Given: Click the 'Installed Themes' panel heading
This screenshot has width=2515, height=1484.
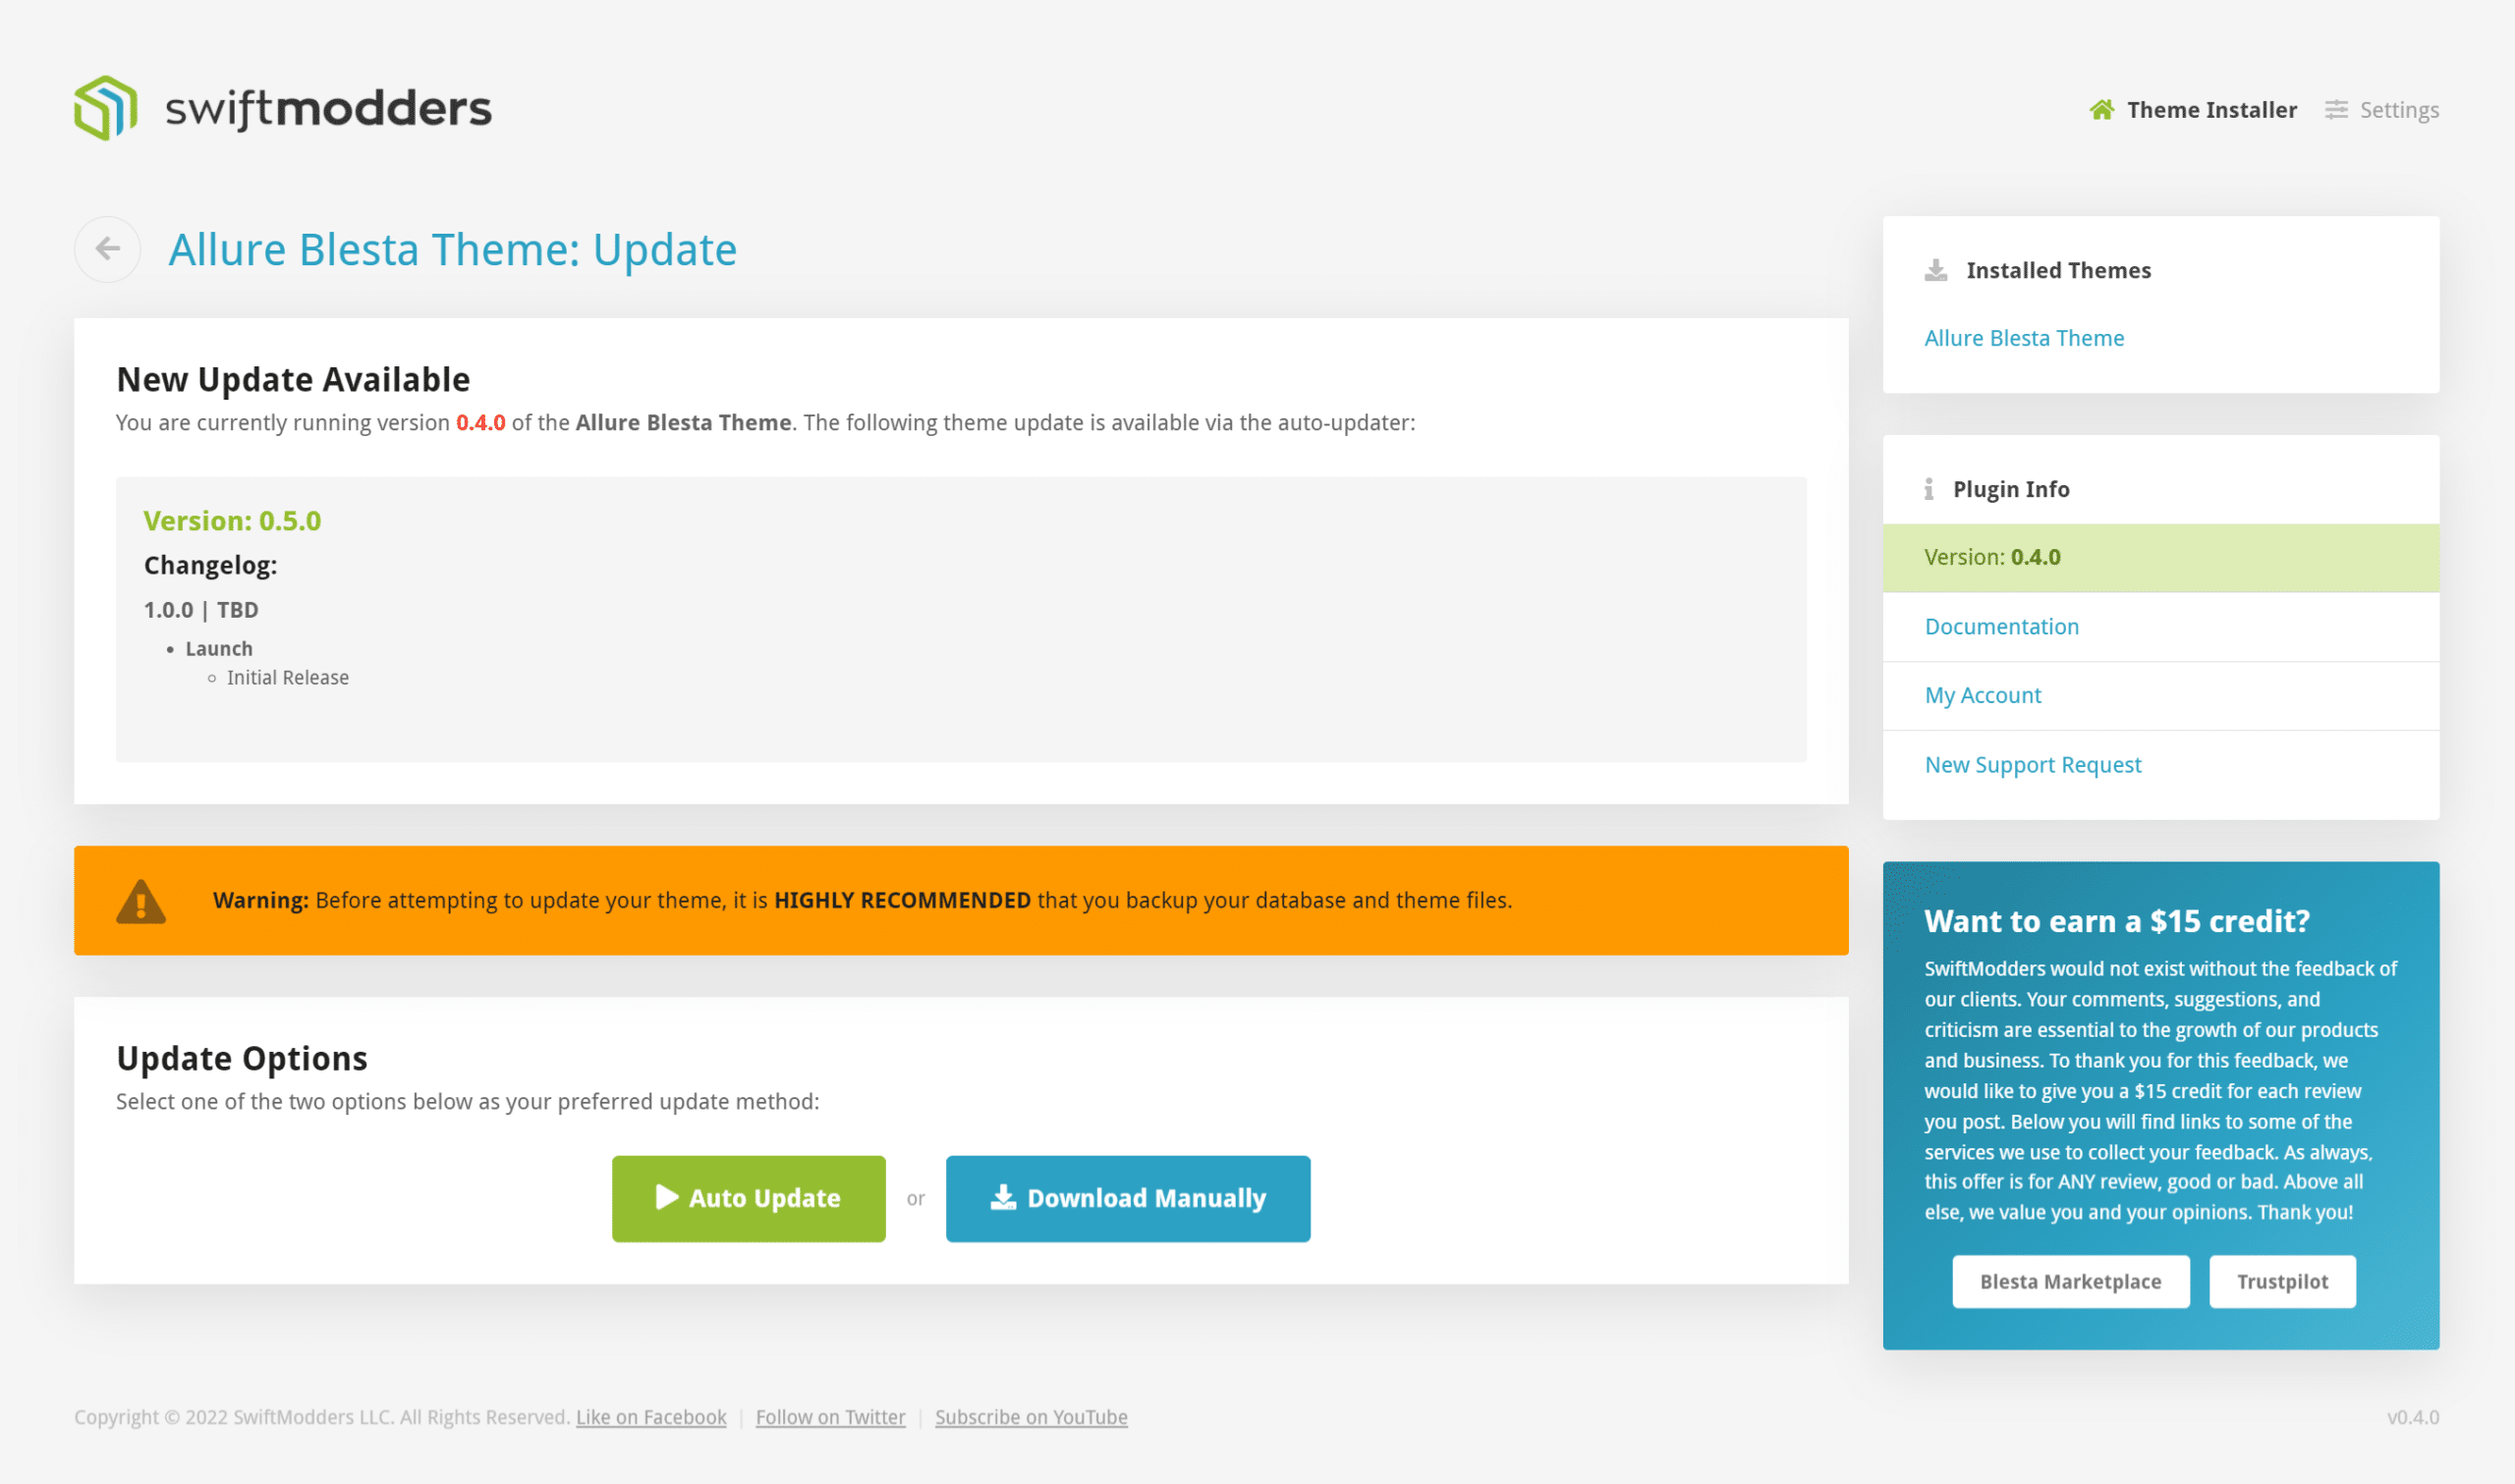Looking at the screenshot, I should (x=2058, y=271).
